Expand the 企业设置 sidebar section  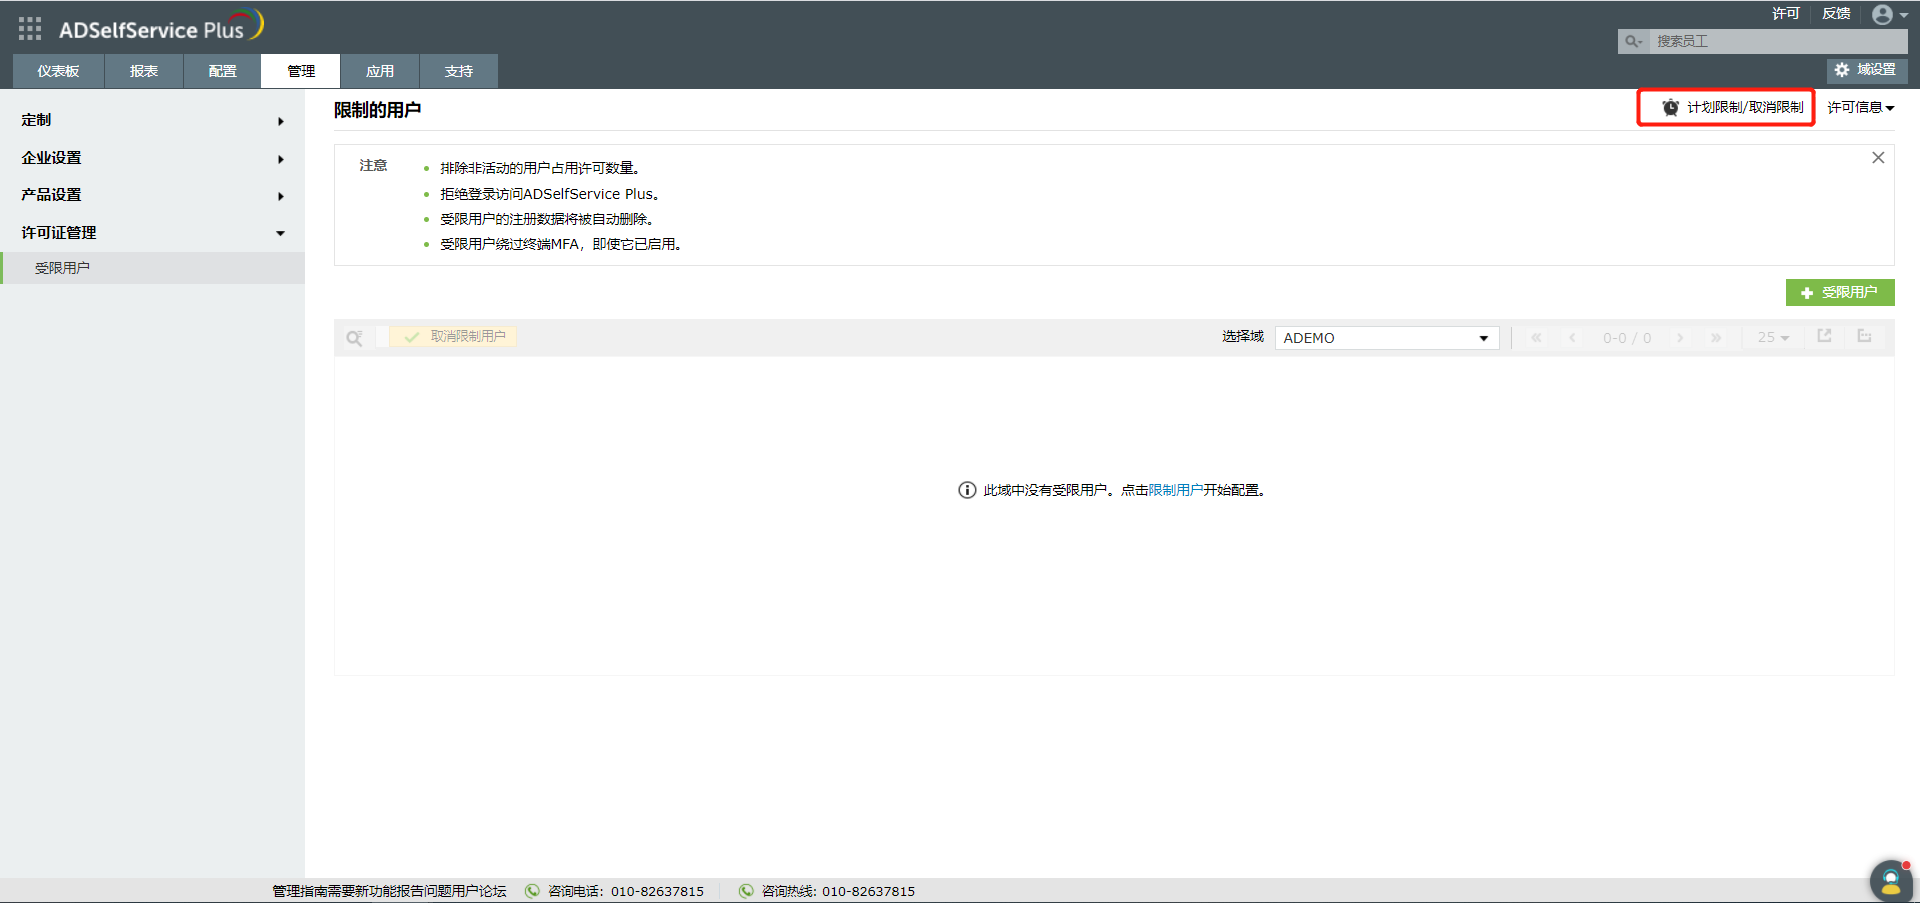152,158
